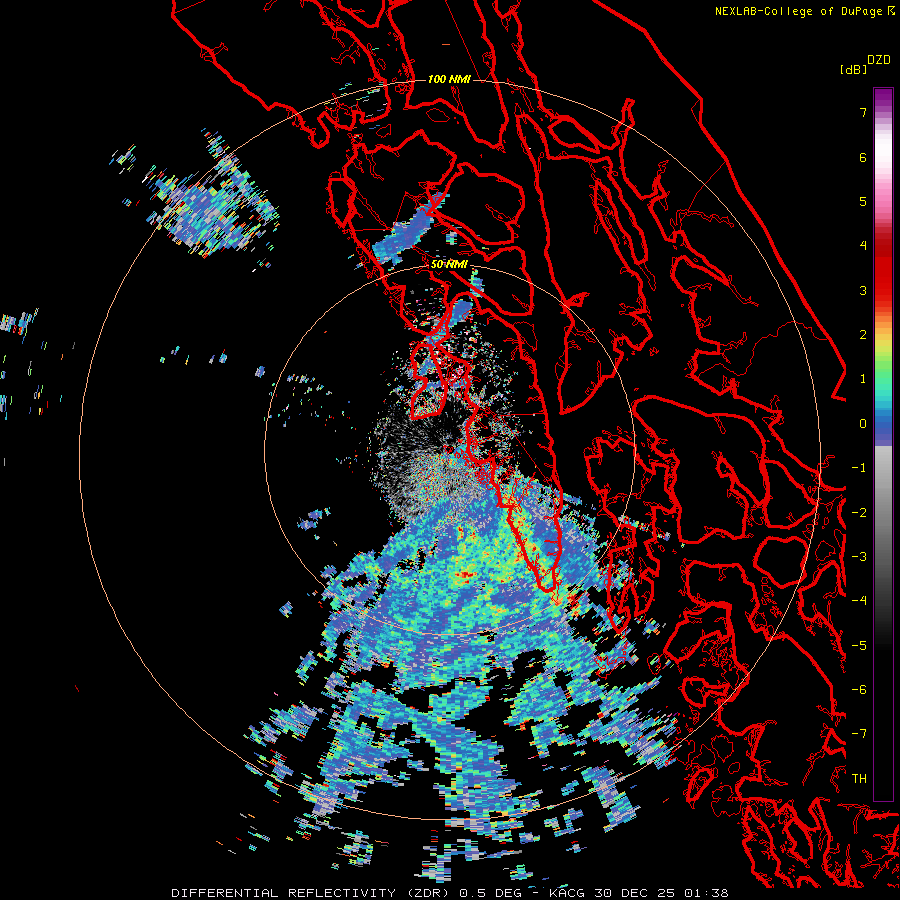
Task: Click the 100 NMI range ring label
Action: tap(449, 79)
